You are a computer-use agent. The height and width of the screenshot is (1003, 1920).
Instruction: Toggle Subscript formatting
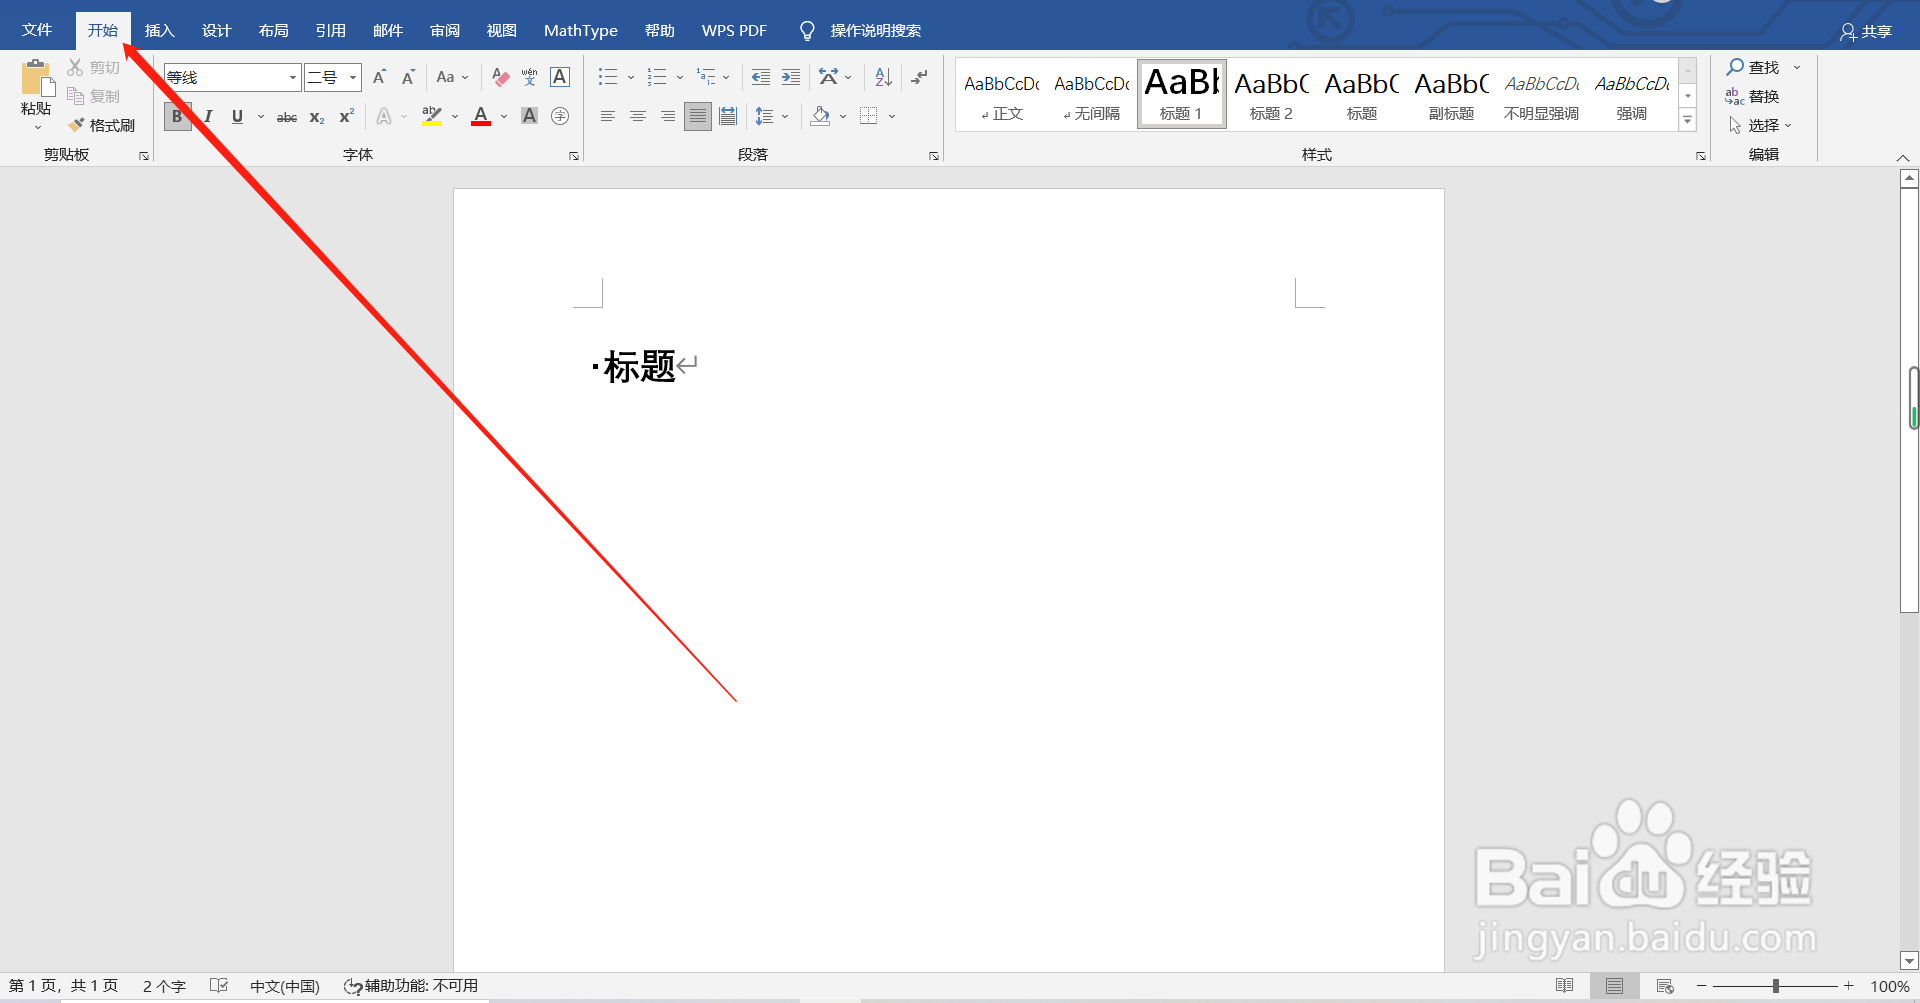point(317,116)
